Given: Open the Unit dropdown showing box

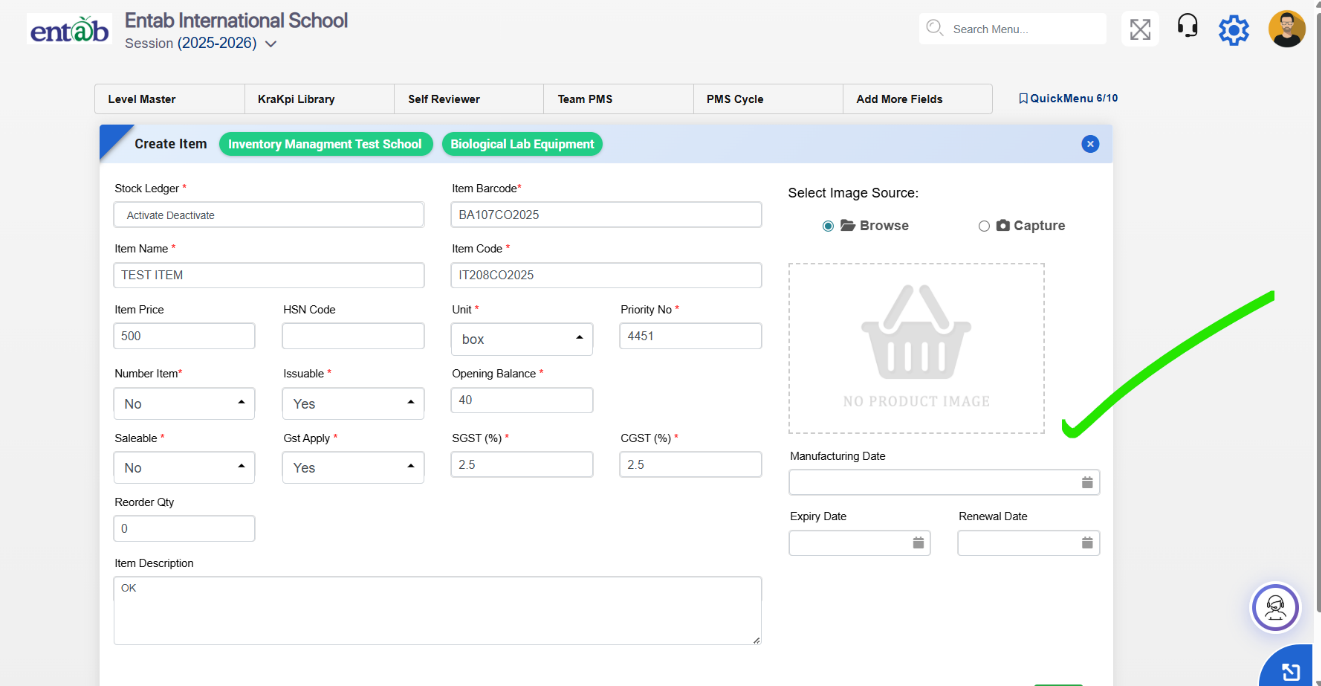Looking at the screenshot, I should (x=522, y=339).
